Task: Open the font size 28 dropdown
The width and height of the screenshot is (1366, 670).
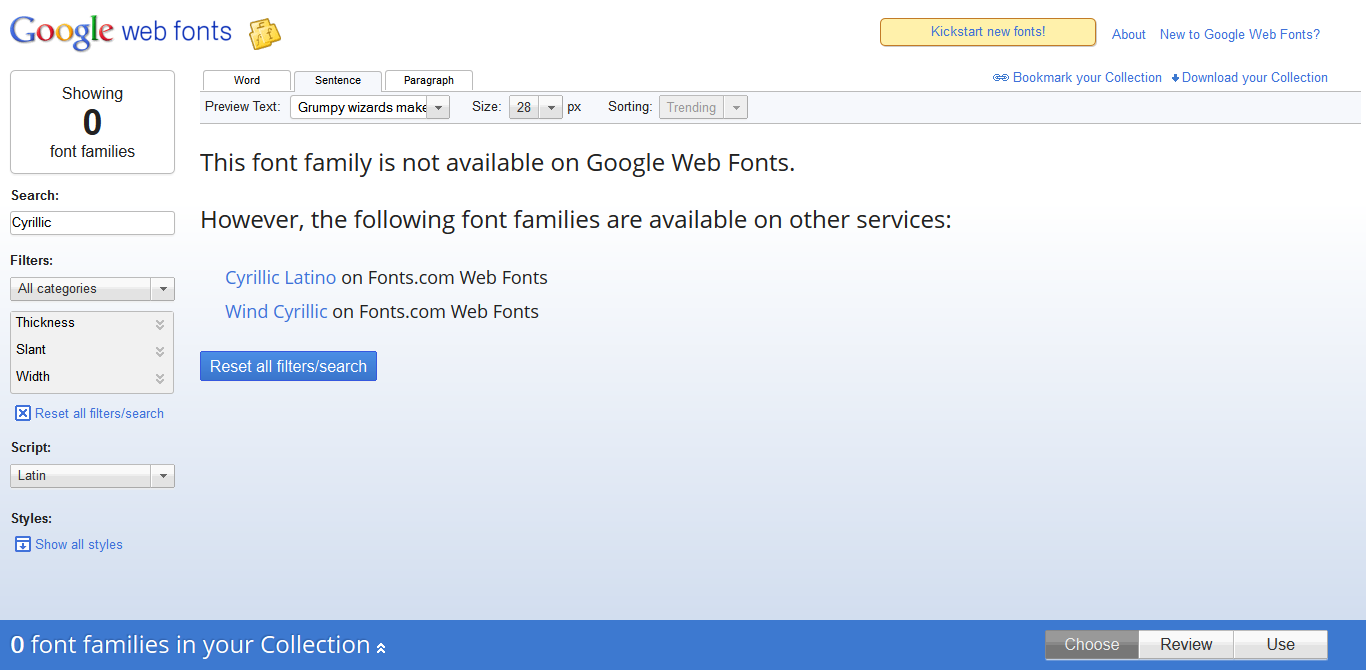Action: [x=551, y=108]
